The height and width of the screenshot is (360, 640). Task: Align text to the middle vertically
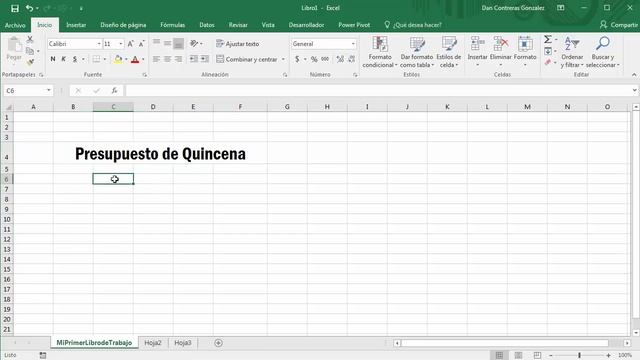pyautogui.click(x=167, y=43)
